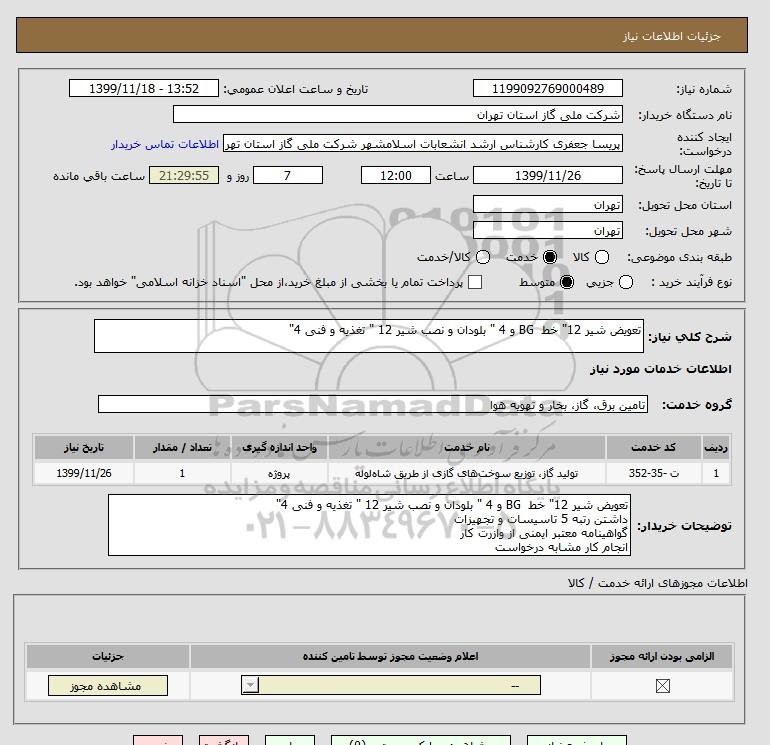This screenshot has width=770, height=745.
Task: Open the اطلاعات تماس خریدار link
Action: 165,144
